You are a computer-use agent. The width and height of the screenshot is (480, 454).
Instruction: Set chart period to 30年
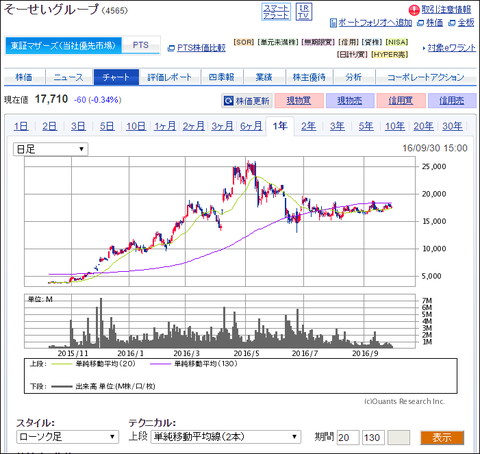point(452,126)
